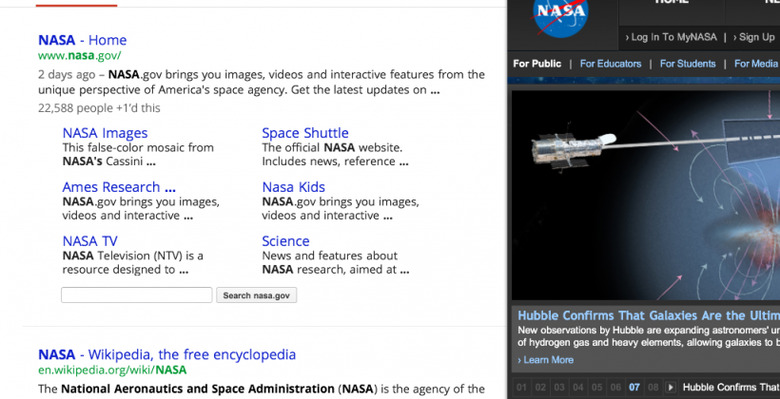Follow the NASA TV link

pyautogui.click(x=90, y=241)
